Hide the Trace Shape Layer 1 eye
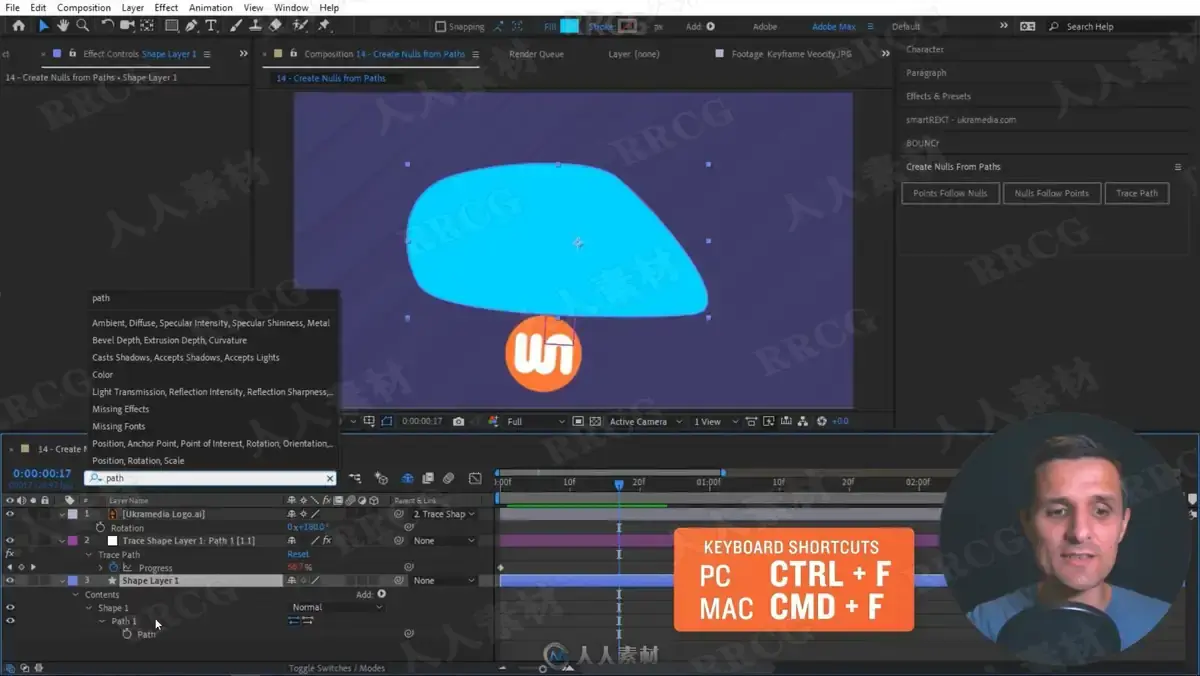1200x676 pixels. [x=10, y=541]
